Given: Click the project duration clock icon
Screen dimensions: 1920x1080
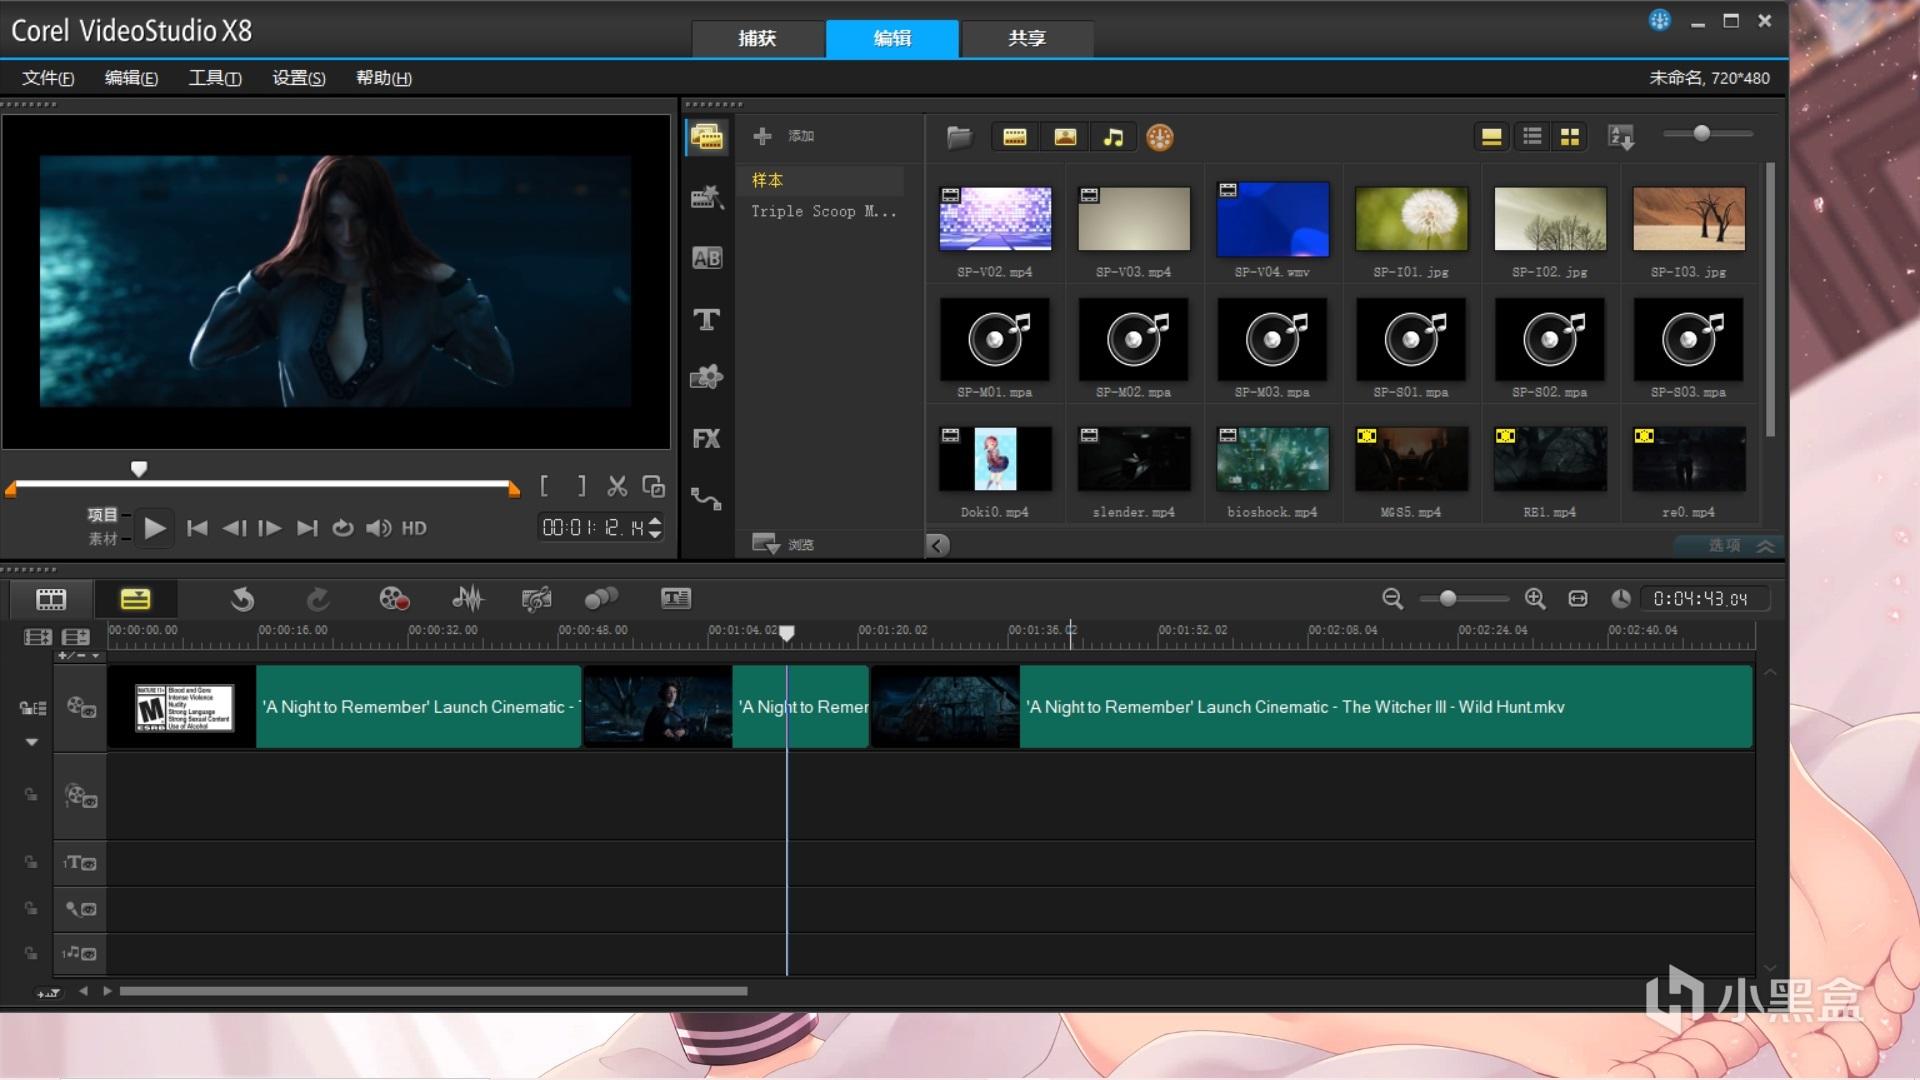Looking at the screenshot, I should tap(1621, 598).
